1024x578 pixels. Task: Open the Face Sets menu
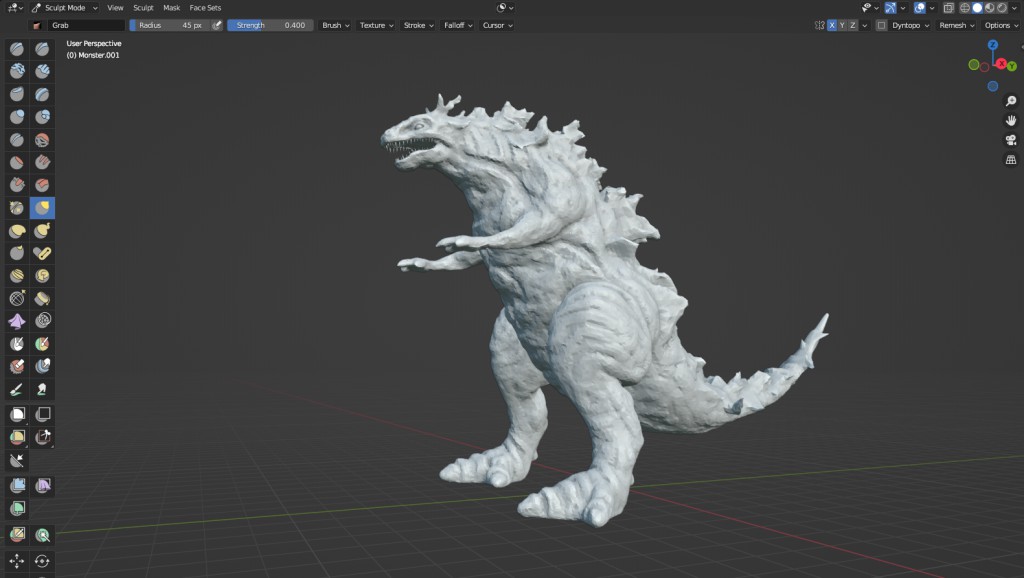(x=205, y=7)
